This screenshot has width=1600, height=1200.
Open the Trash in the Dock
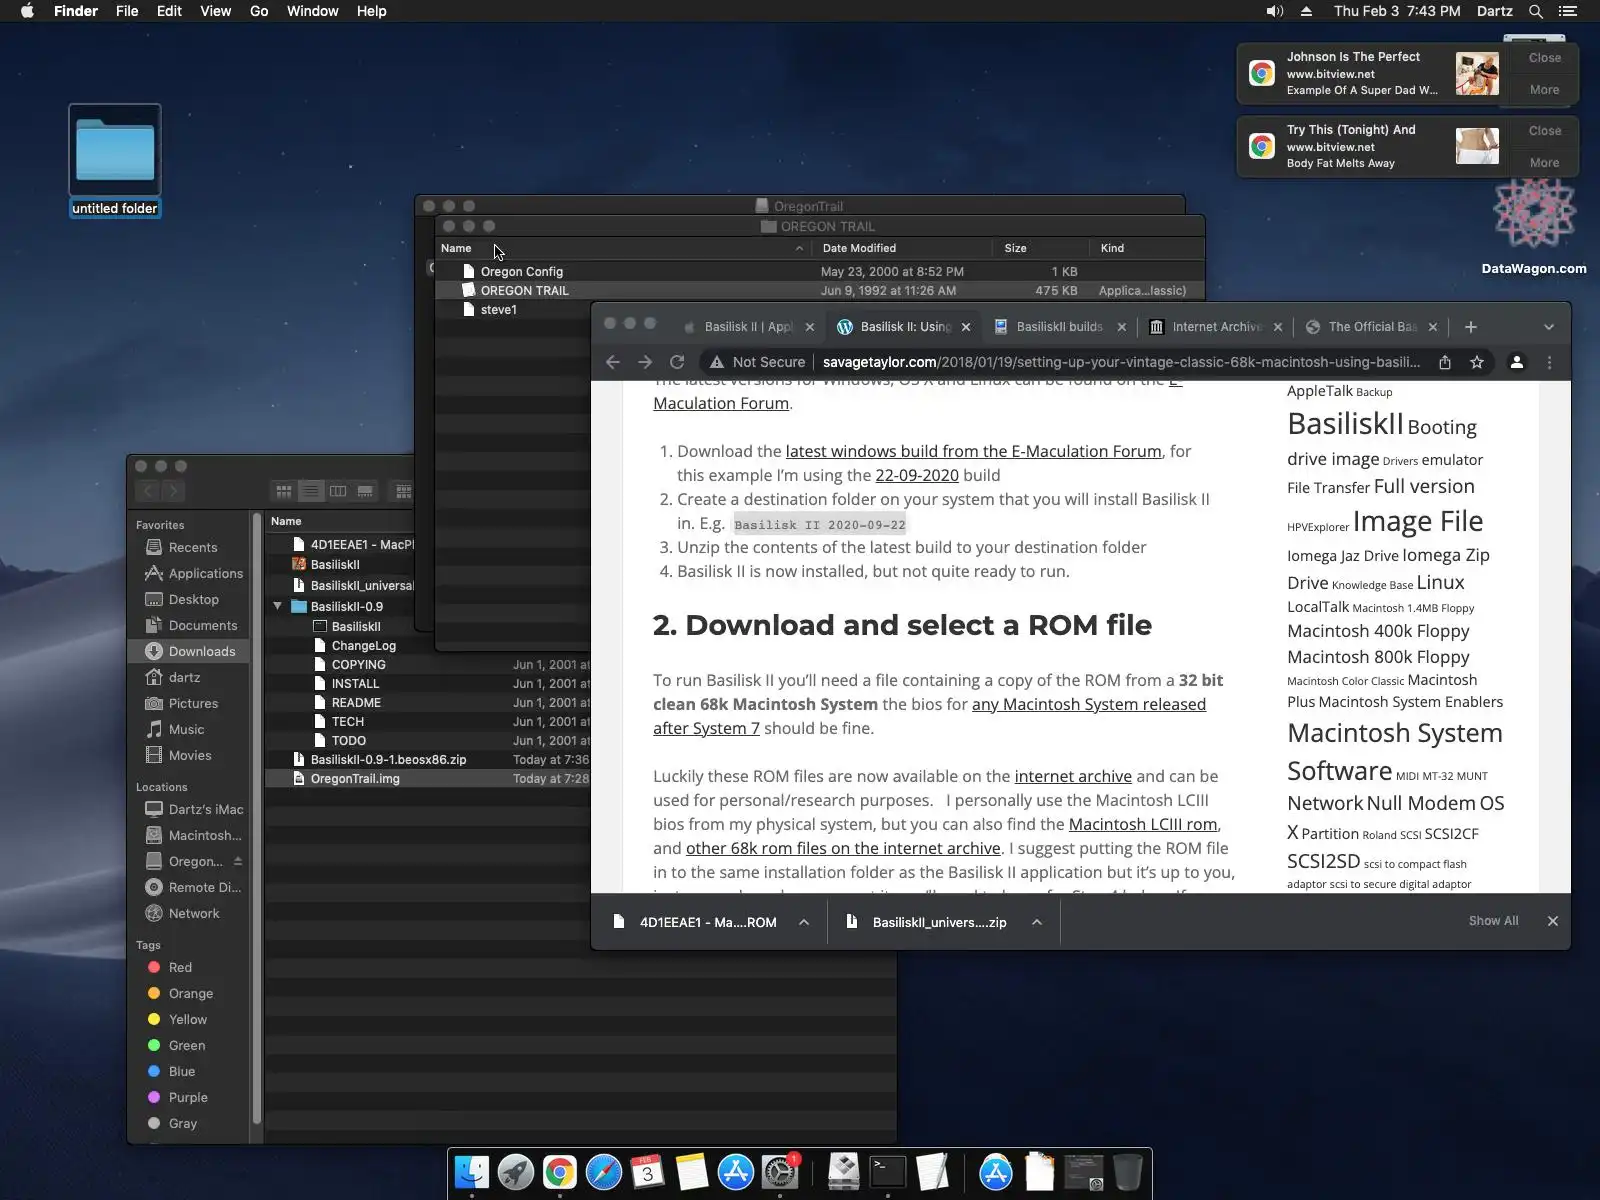point(1128,1172)
